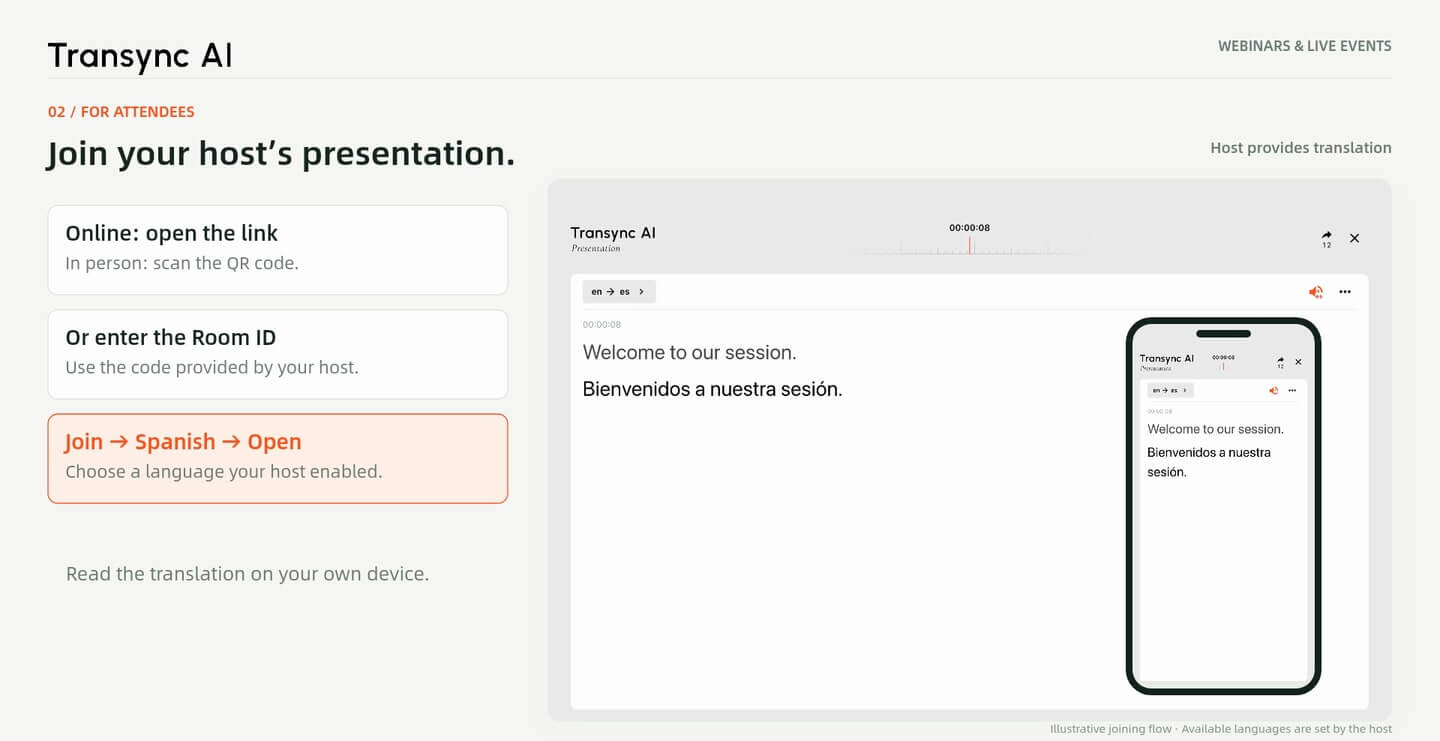Tap the speaker icon on the phone mockup
The height and width of the screenshot is (741, 1440).
click(1274, 390)
